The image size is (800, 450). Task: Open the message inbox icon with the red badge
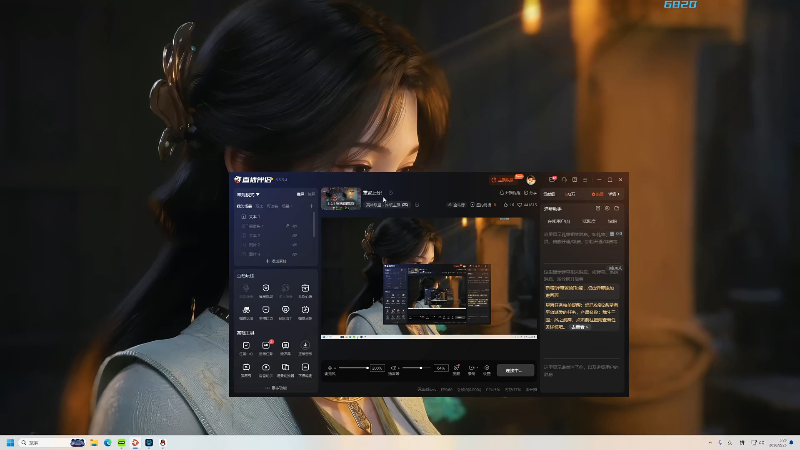click(x=553, y=180)
